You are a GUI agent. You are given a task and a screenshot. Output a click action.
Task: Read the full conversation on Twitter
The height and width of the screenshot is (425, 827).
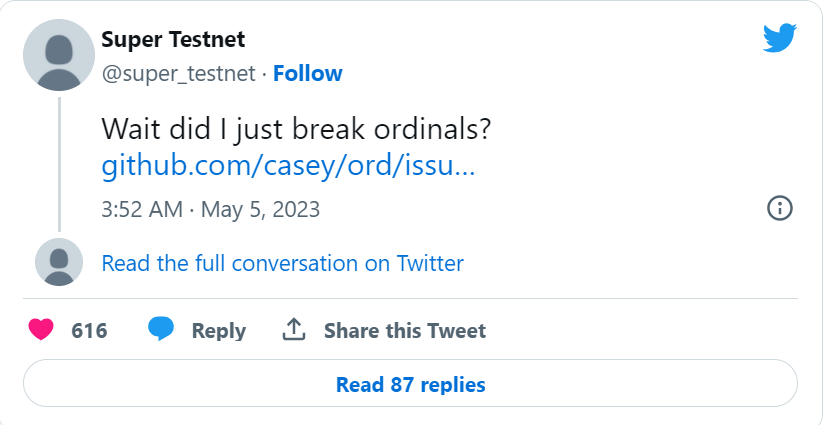pyautogui.click(x=283, y=263)
